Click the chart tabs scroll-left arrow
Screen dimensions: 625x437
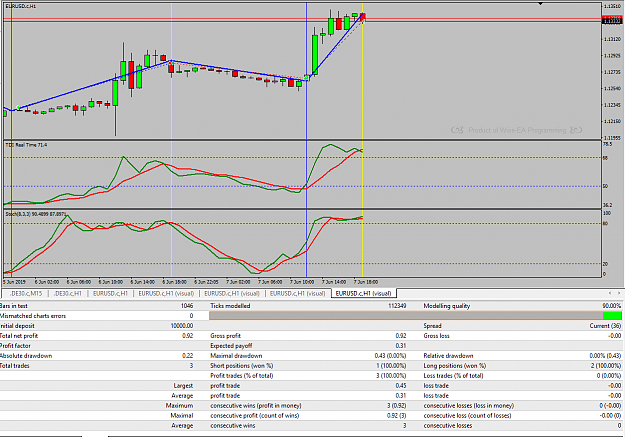click(x=609, y=293)
